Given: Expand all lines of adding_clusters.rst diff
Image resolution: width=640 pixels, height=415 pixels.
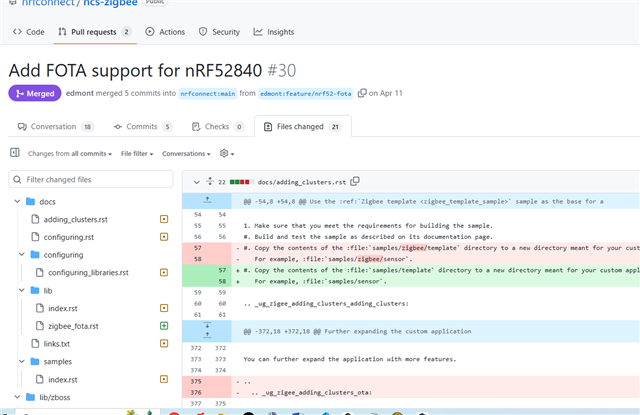Looking at the screenshot, I should click(210, 181).
